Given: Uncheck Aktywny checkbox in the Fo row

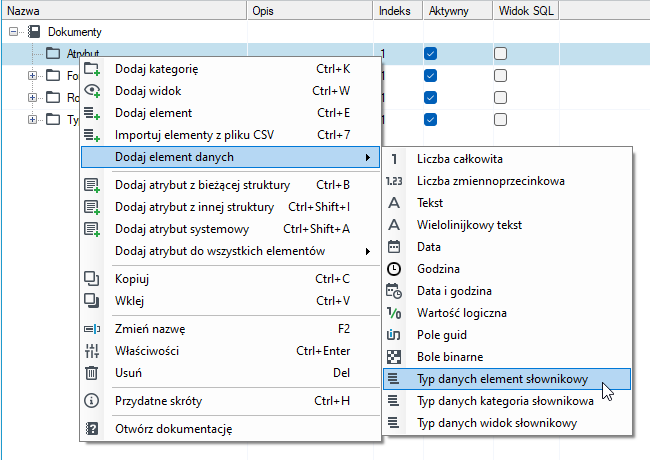Looking at the screenshot, I should point(430,76).
